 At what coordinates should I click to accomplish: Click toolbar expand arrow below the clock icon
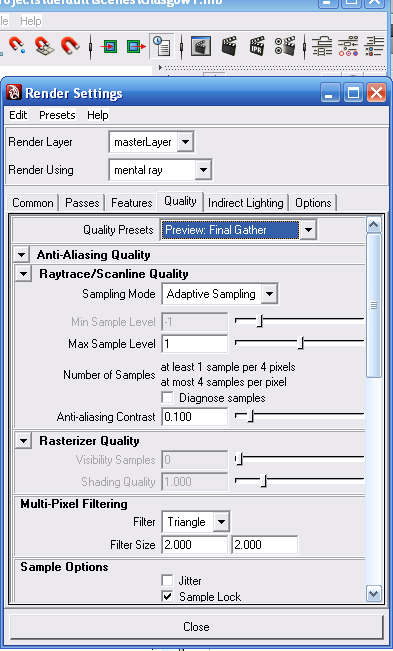pyautogui.click(x=161, y=67)
